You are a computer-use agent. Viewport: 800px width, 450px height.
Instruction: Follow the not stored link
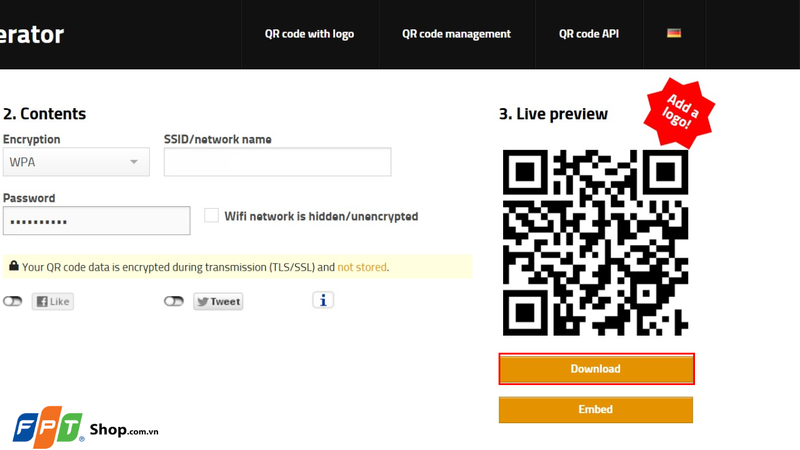pos(362,267)
